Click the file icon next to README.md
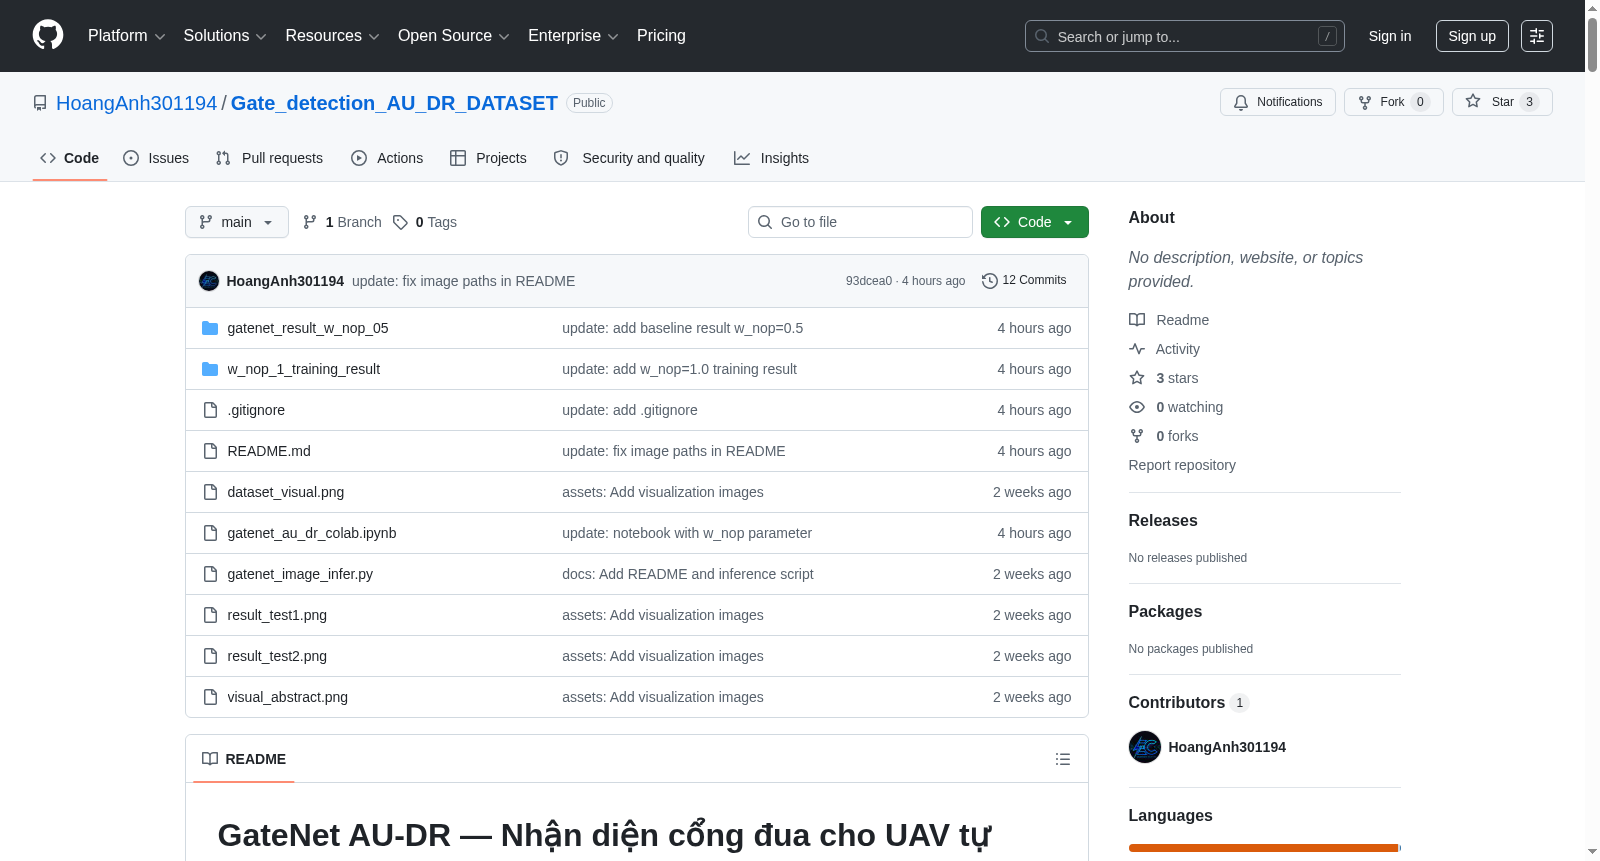 [210, 451]
